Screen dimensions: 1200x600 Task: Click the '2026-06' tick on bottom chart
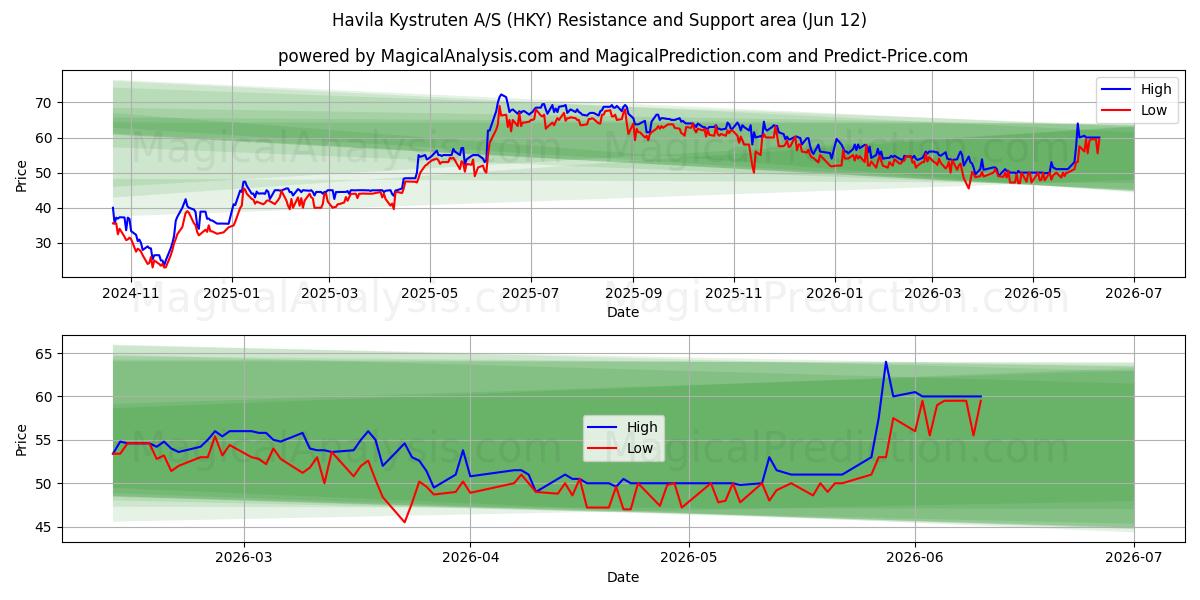[x=915, y=557]
